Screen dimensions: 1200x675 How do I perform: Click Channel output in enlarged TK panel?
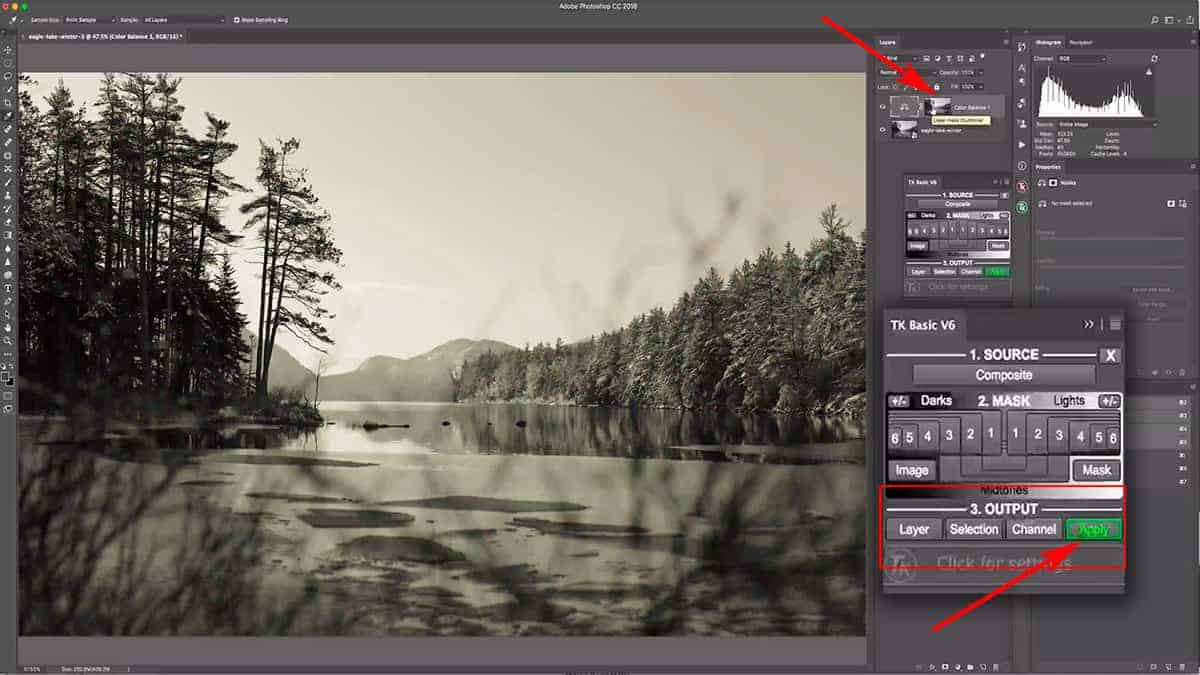click(1033, 529)
